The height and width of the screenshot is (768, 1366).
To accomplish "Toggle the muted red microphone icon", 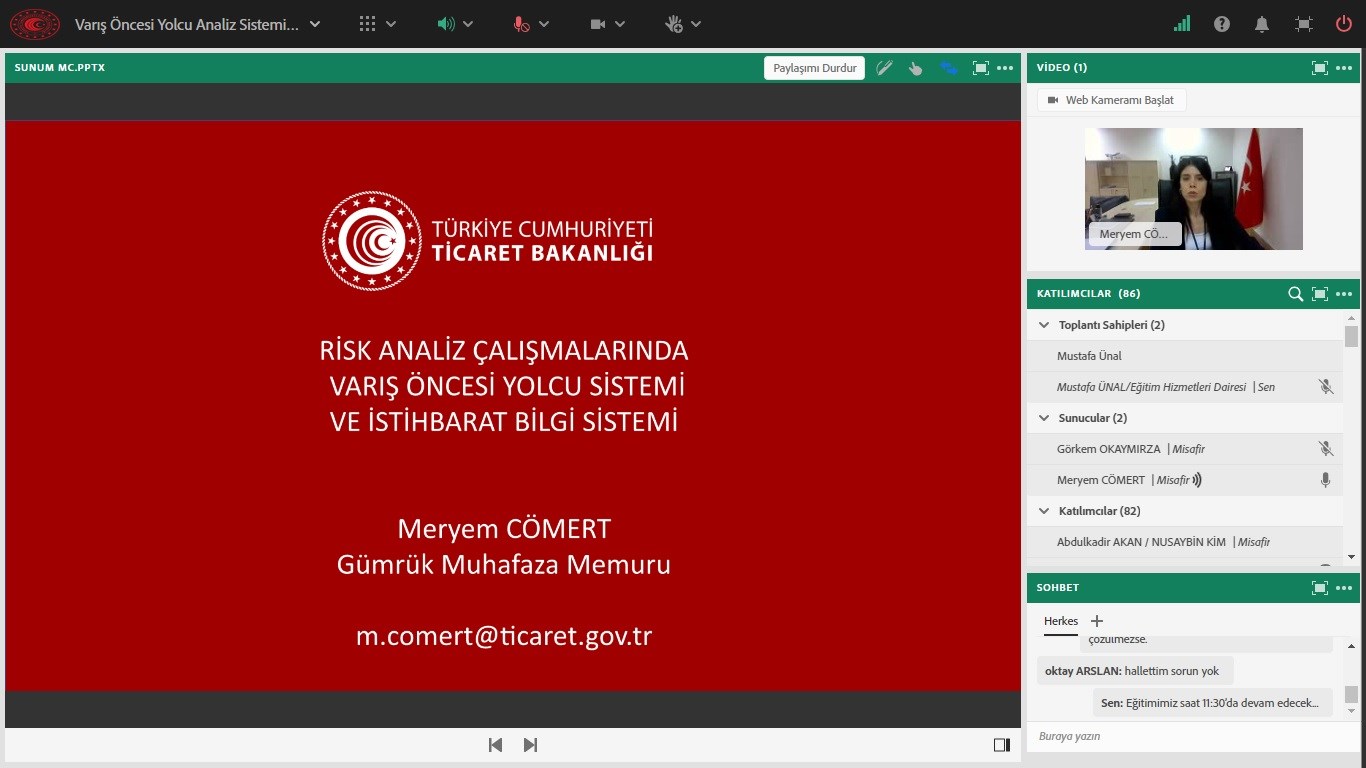I will (x=521, y=24).
